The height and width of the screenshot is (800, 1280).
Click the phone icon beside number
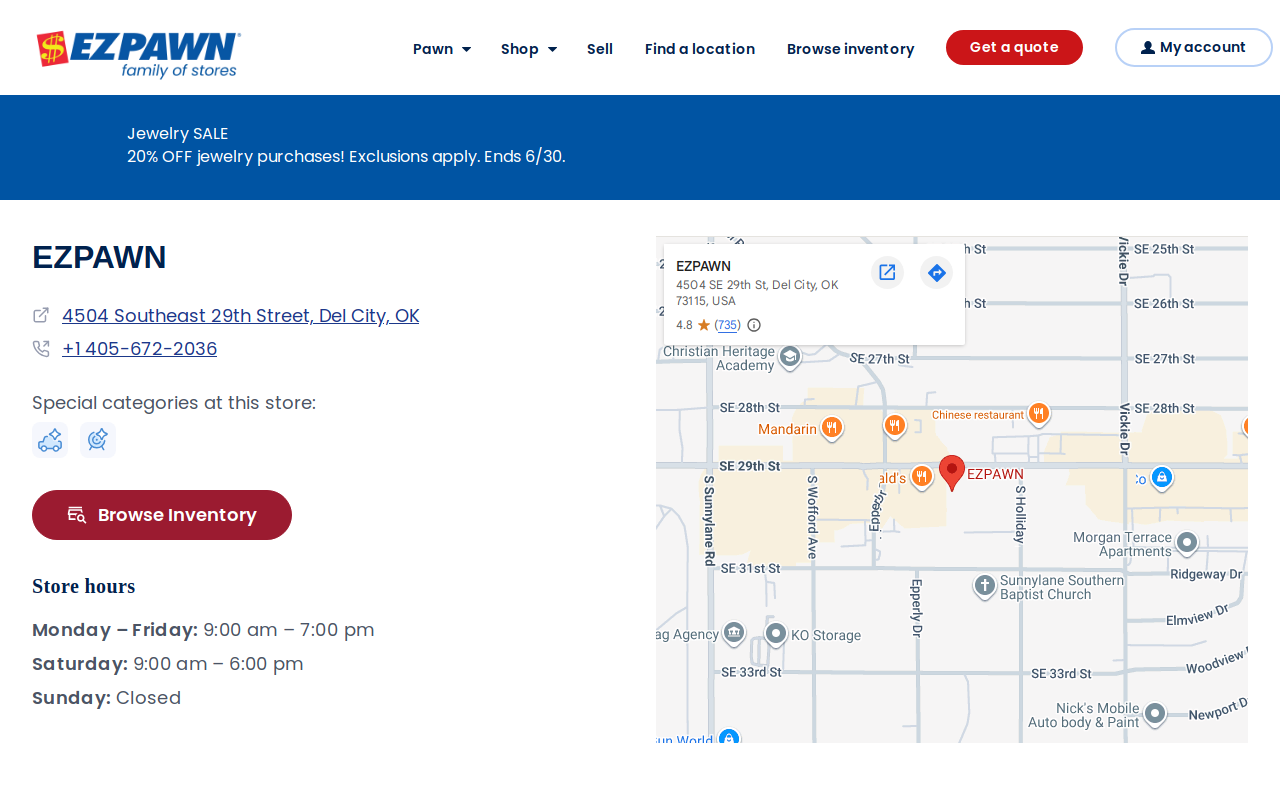tap(41, 348)
